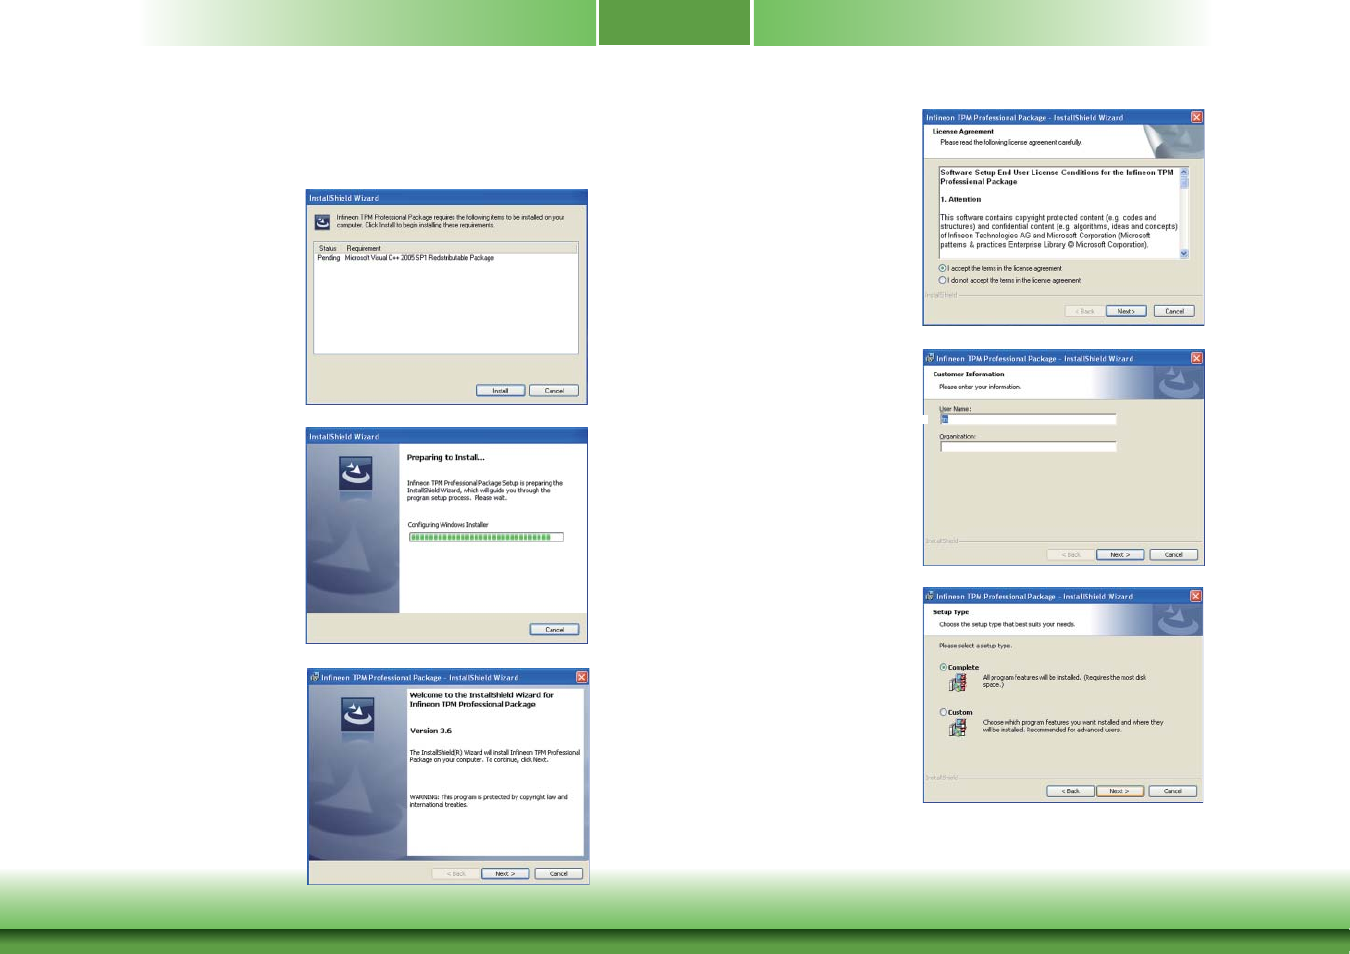Click Back in the Customer Information dialog
This screenshot has height=954, width=1350.
point(1071,555)
